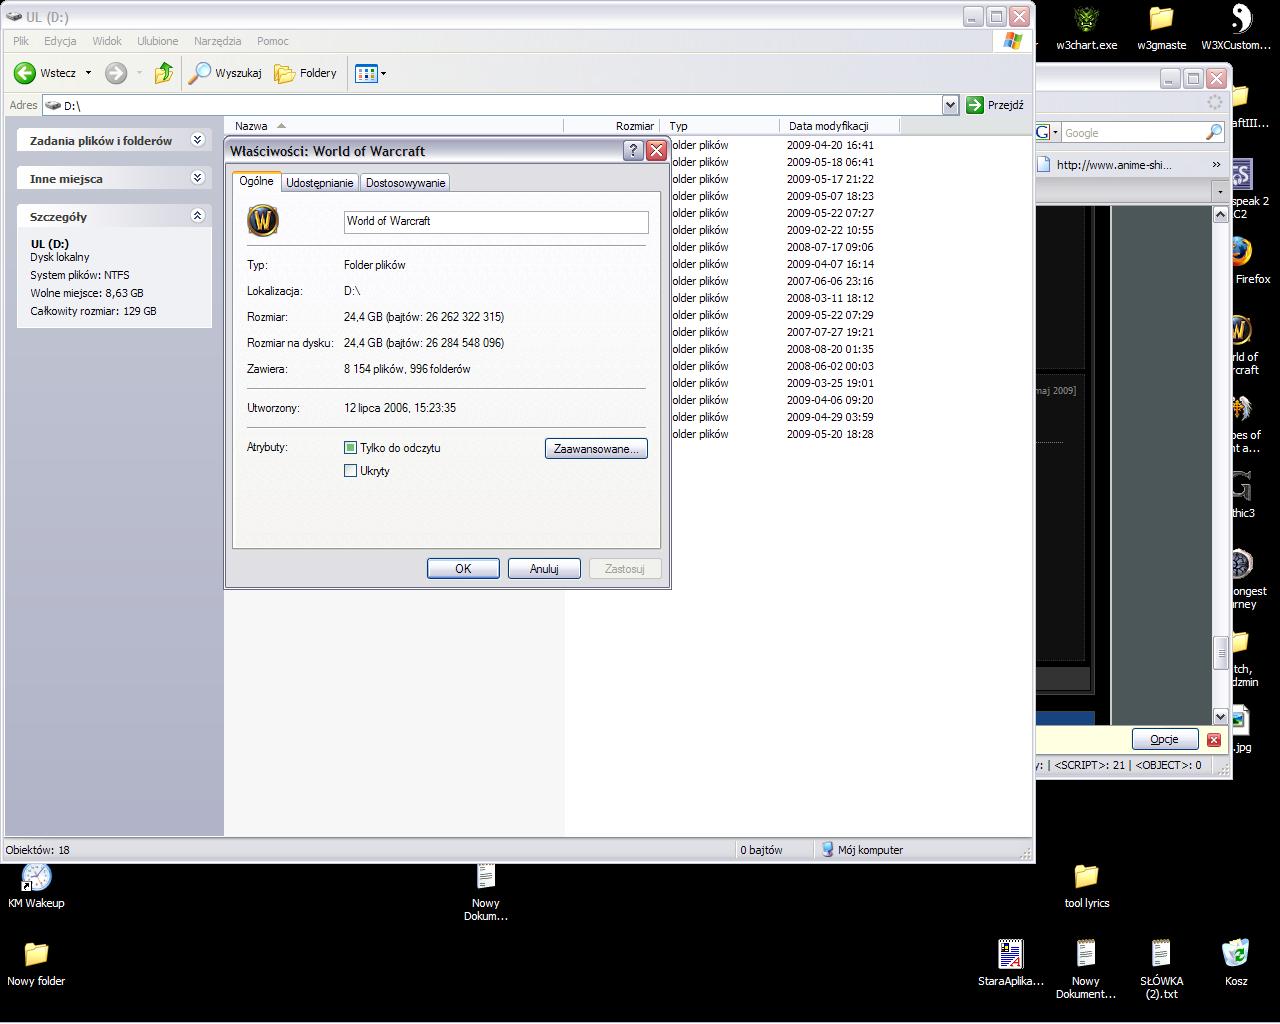The width and height of the screenshot is (1280, 1024).
Task: Open the Narzędzia menu
Action: [217, 41]
